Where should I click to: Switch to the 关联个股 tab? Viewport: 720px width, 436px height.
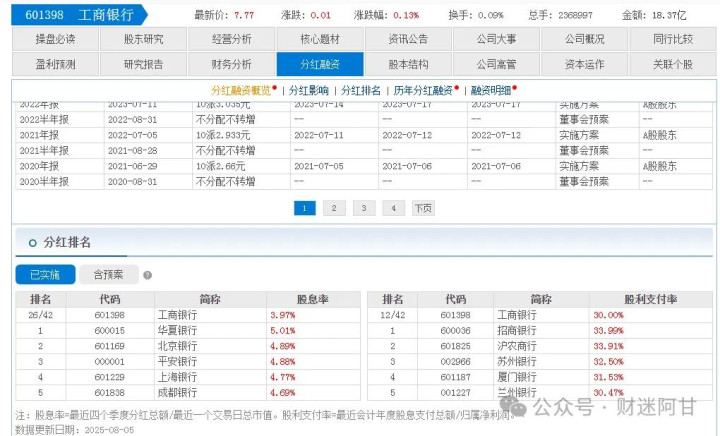coord(673,64)
